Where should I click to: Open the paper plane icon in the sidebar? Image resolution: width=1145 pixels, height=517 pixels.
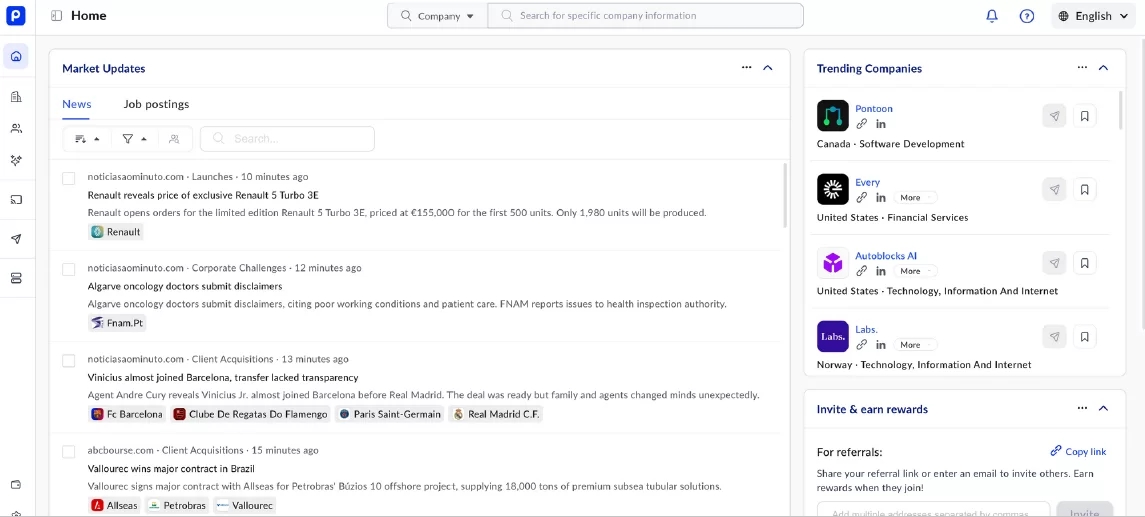(x=16, y=239)
